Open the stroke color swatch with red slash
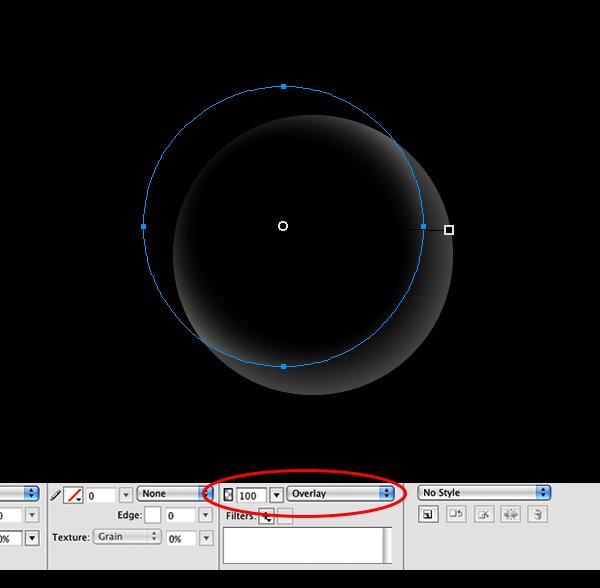The width and height of the screenshot is (600, 588). pos(73,495)
